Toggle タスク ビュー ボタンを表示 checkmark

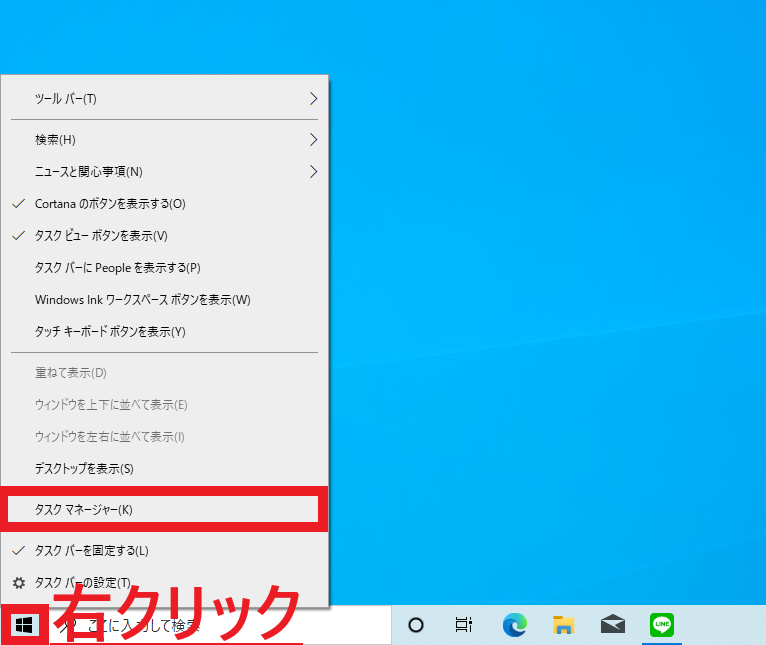pyautogui.click(x=101, y=236)
